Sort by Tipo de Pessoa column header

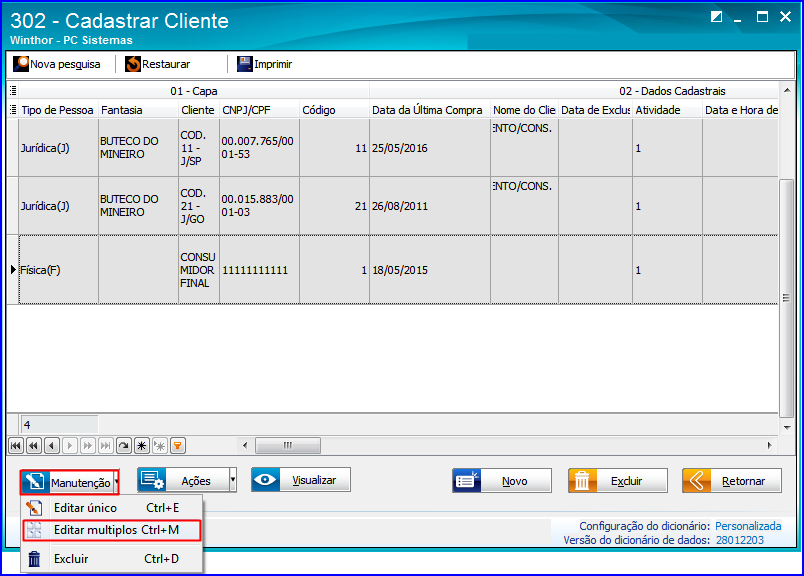57,110
